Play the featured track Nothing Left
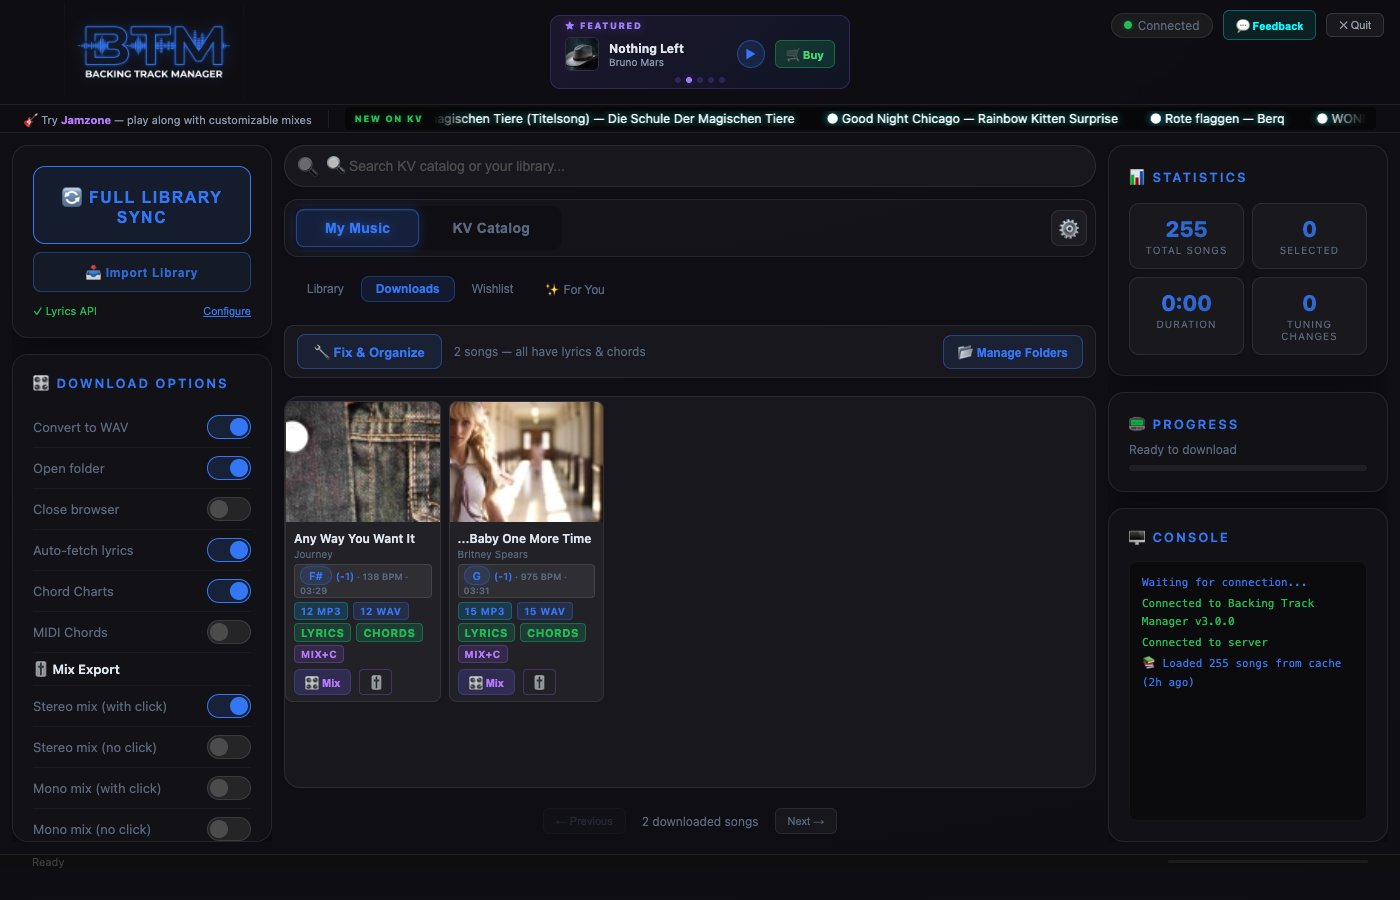 [750, 54]
